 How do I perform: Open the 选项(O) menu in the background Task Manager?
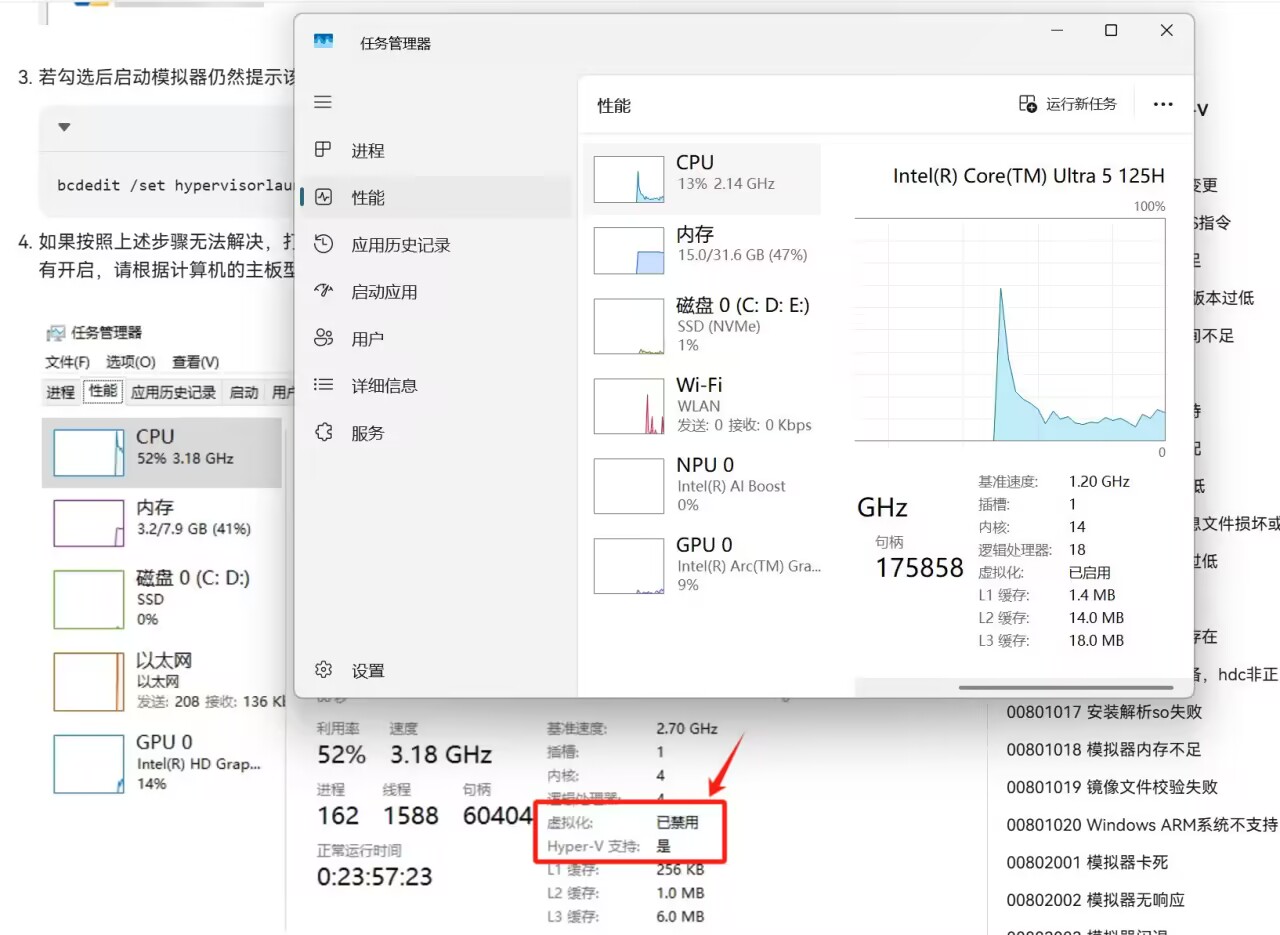[x=131, y=362]
